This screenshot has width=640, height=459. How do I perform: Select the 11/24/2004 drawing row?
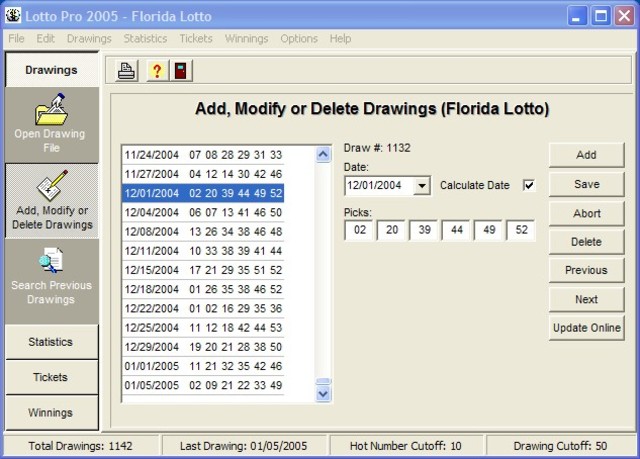203,155
